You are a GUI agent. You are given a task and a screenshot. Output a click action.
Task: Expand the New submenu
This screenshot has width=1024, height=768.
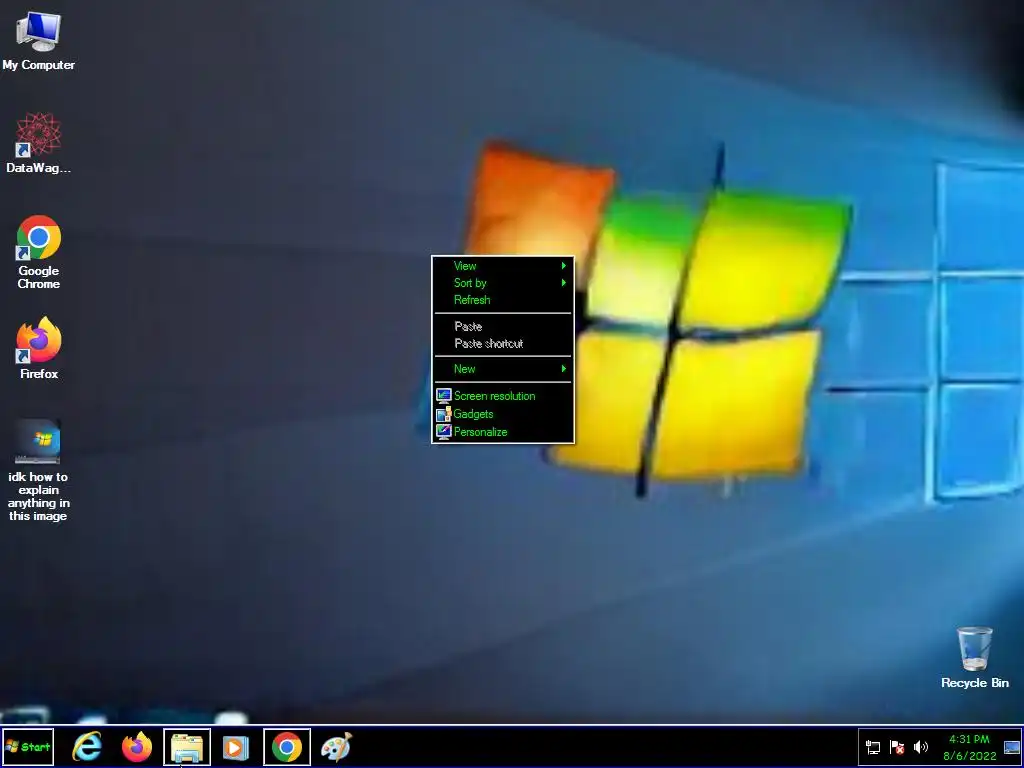[503, 369]
